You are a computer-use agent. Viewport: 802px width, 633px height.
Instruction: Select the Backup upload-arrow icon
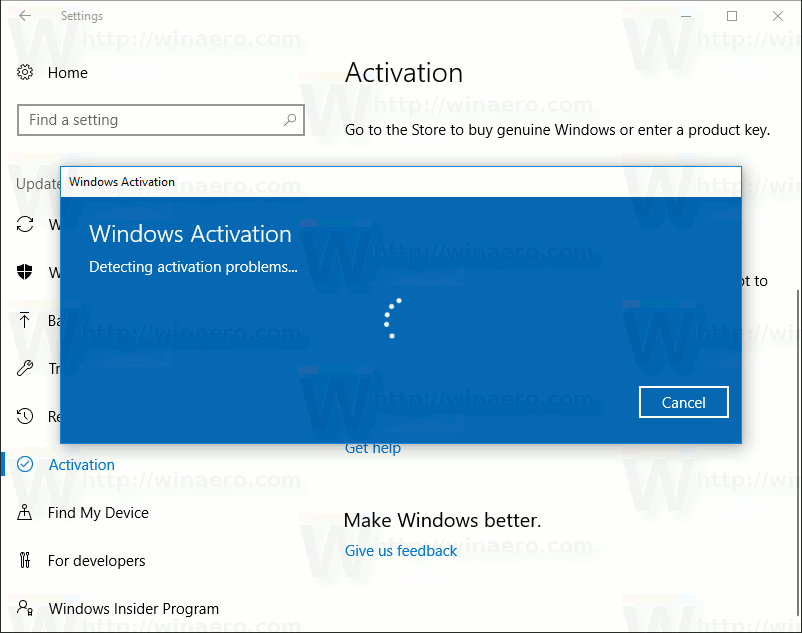(x=24, y=321)
